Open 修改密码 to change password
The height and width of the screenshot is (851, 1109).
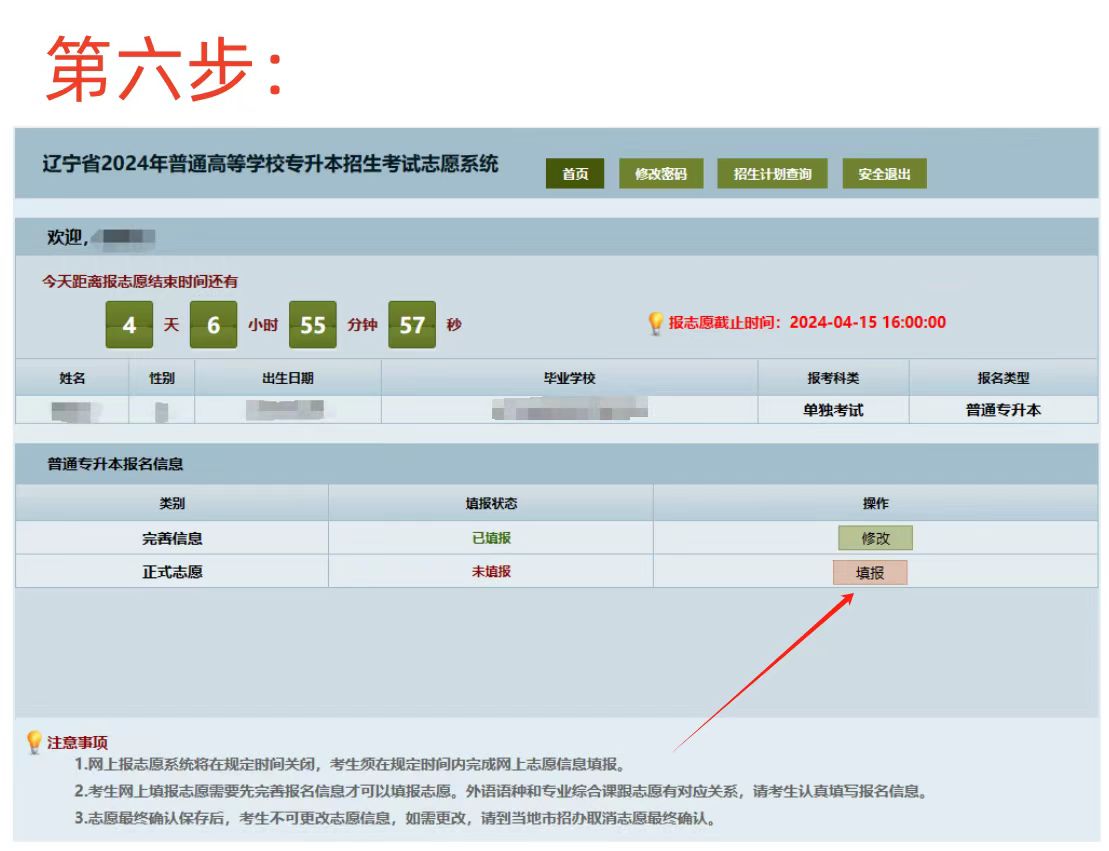coord(661,174)
